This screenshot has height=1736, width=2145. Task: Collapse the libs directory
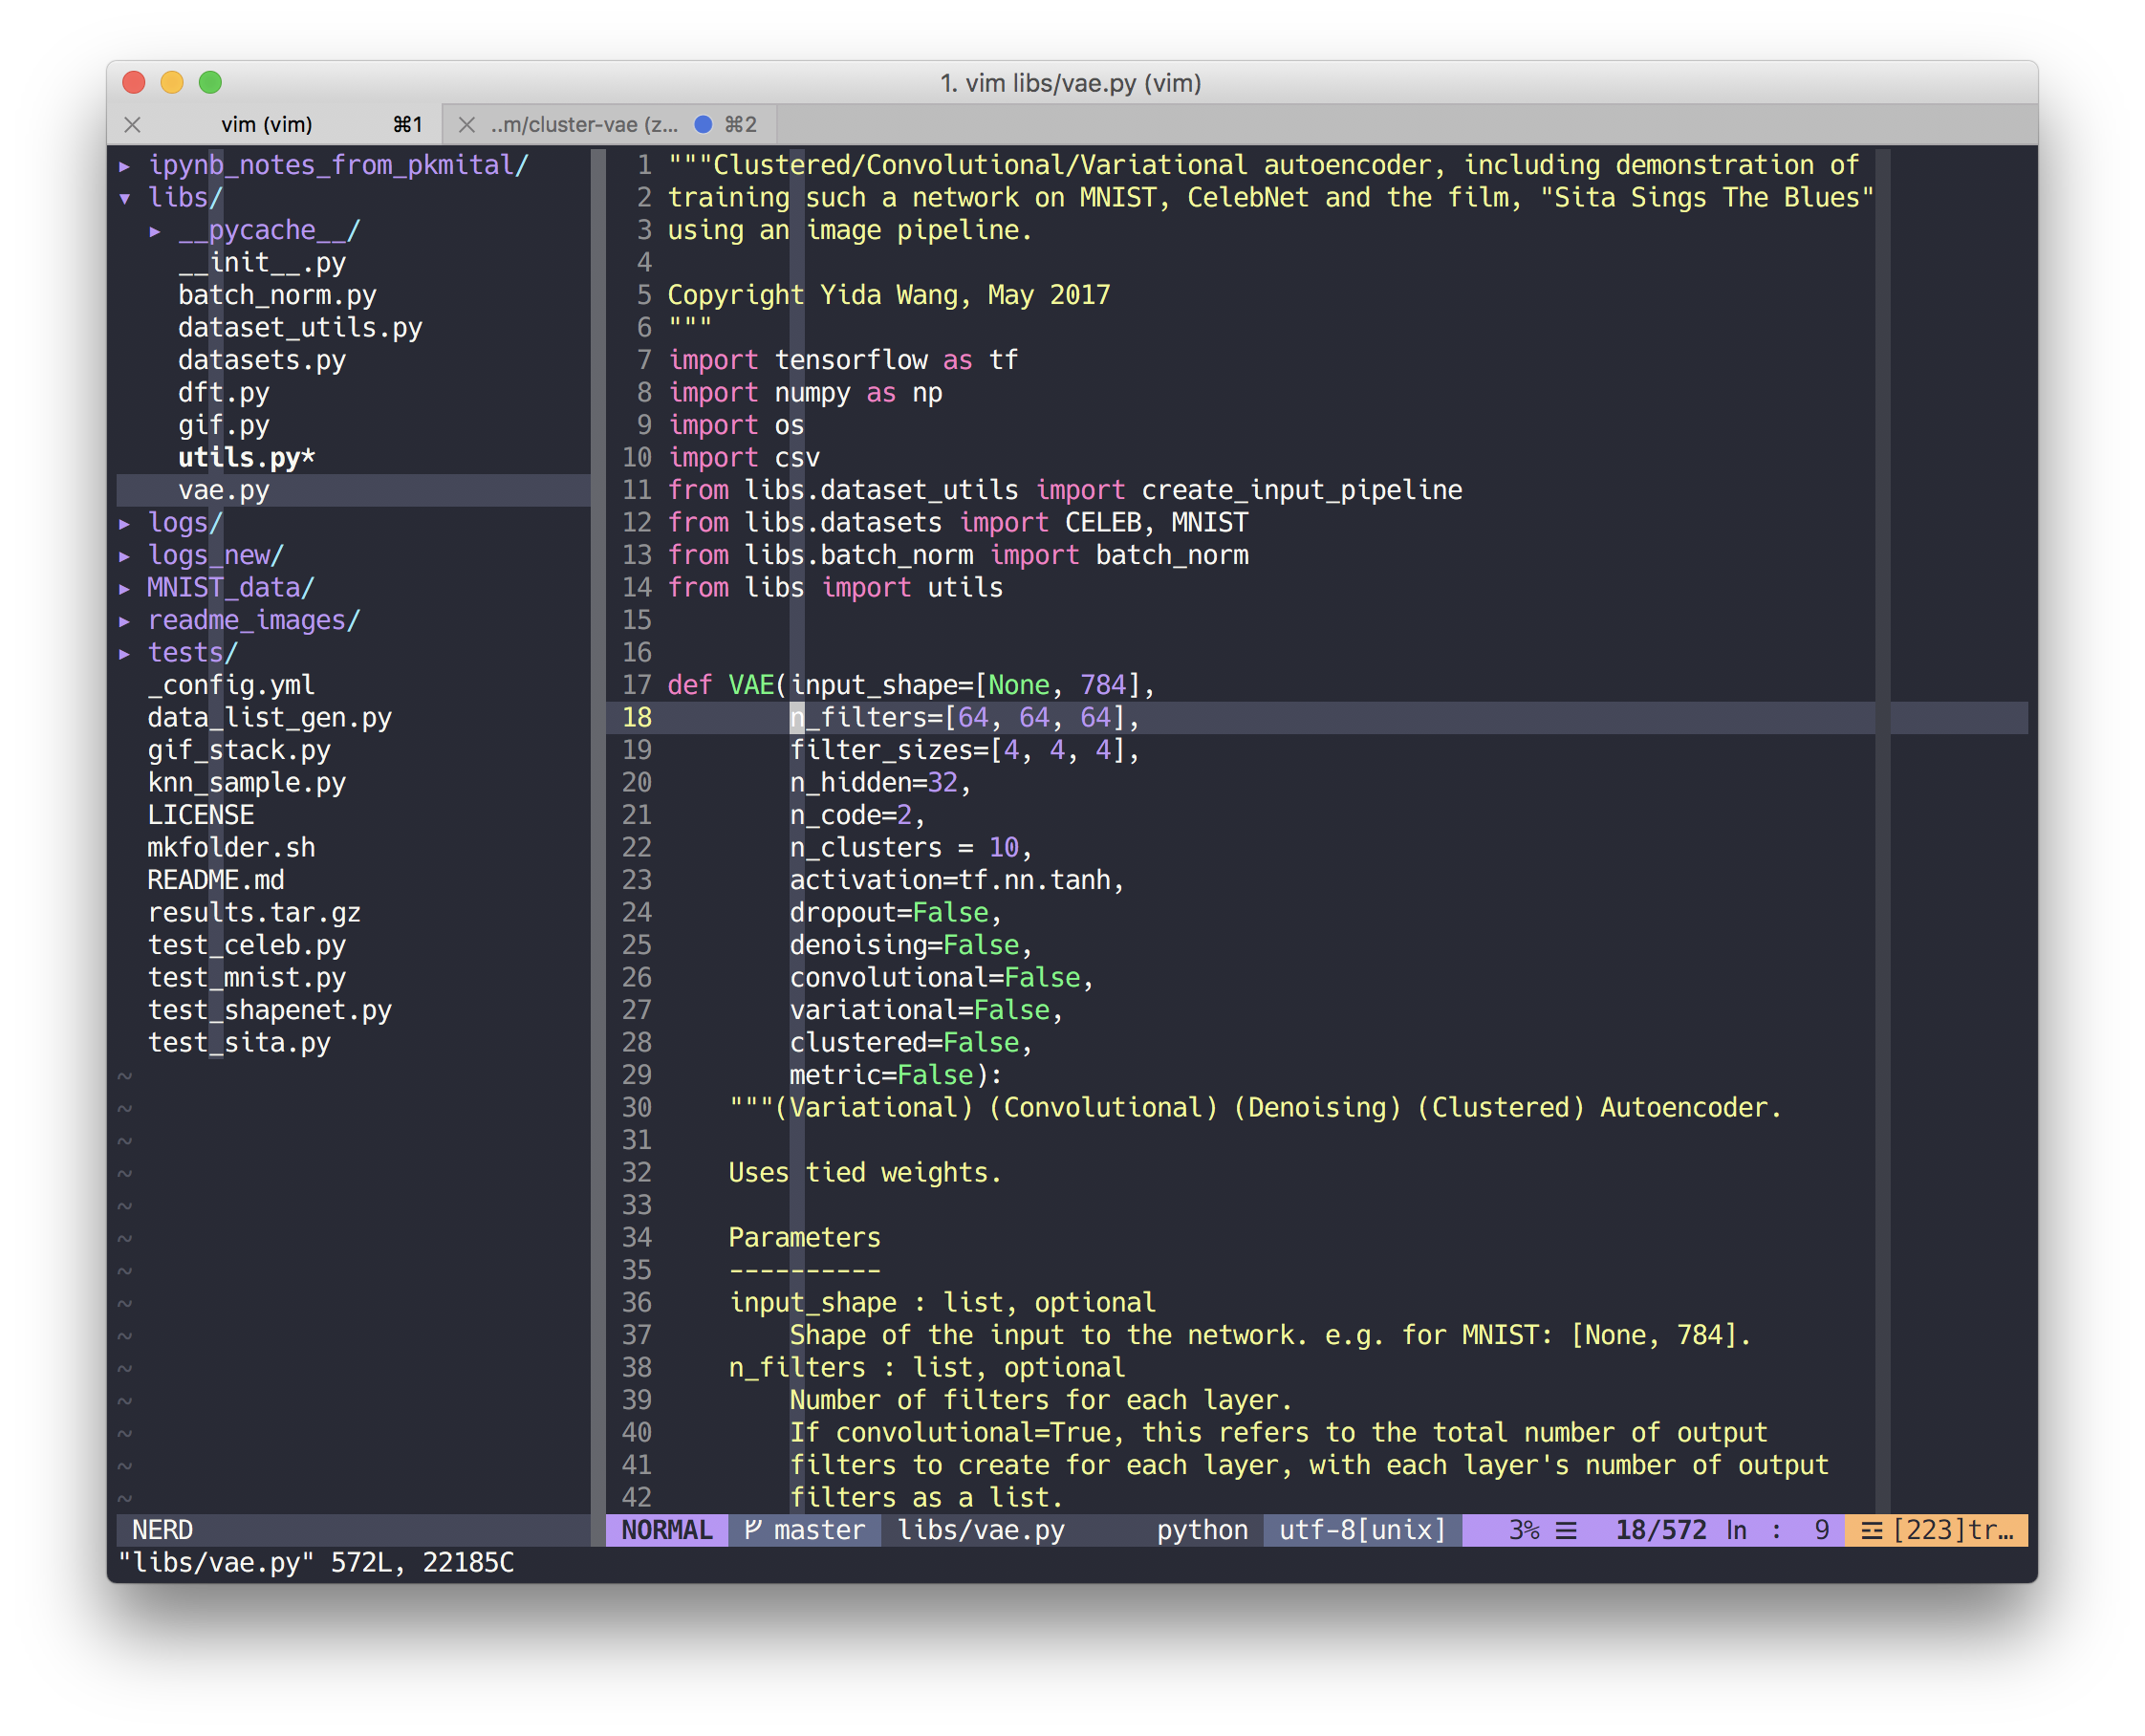click(x=123, y=197)
